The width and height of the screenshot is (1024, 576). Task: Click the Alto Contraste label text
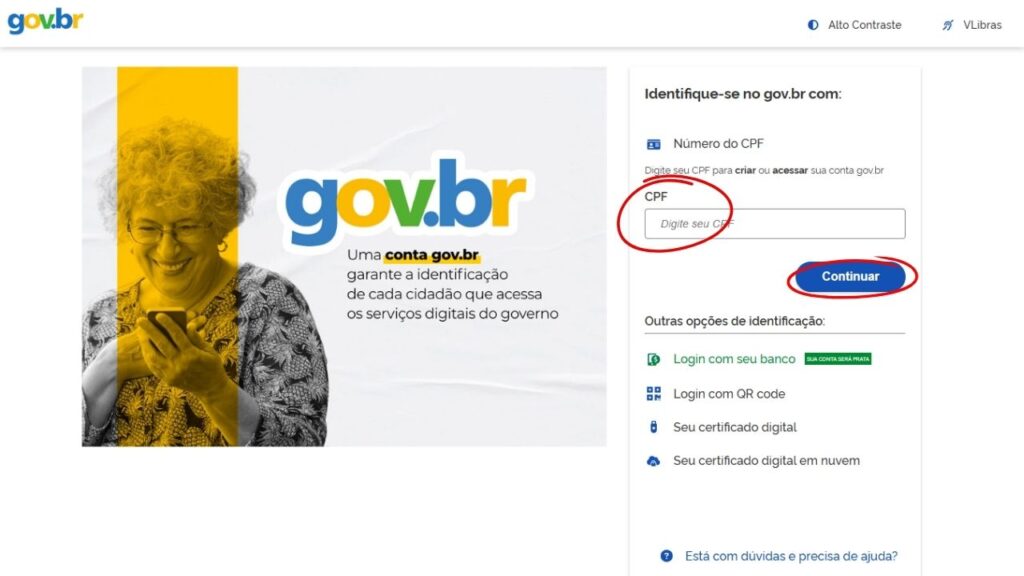click(865, 25)
